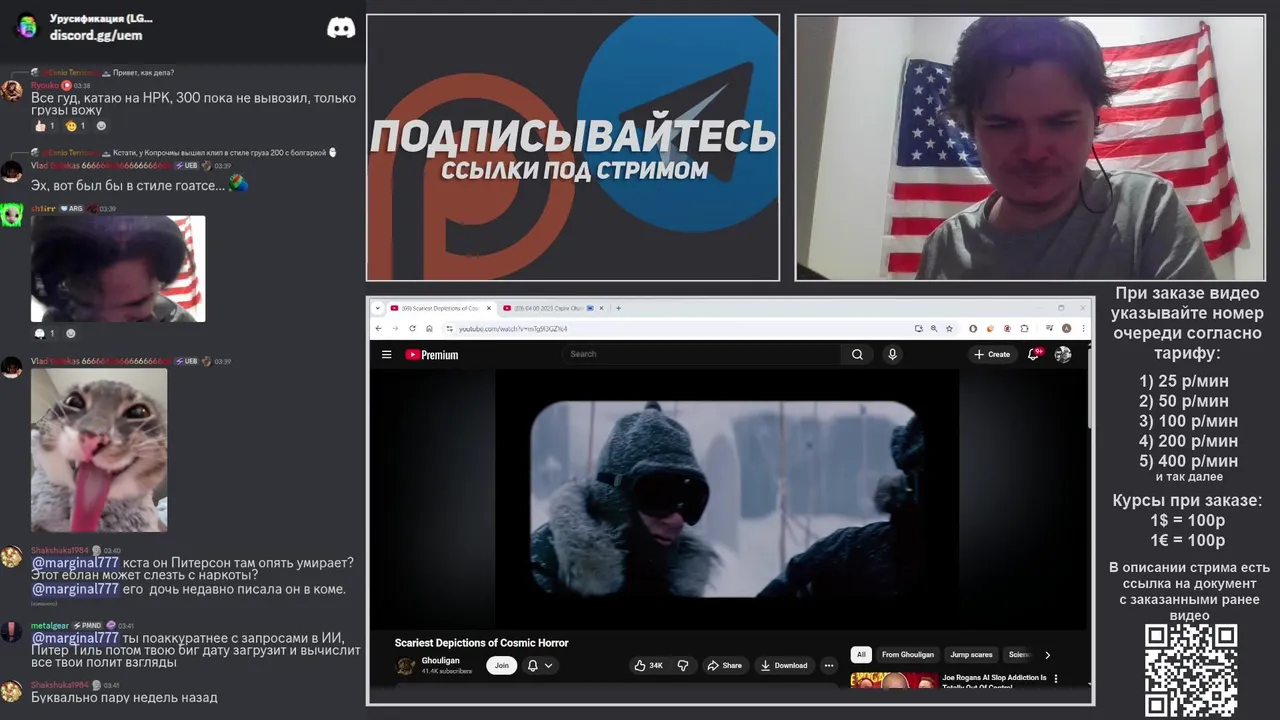
Task: Click the Ghouligan channel name
Action: (x=441, y=660)
